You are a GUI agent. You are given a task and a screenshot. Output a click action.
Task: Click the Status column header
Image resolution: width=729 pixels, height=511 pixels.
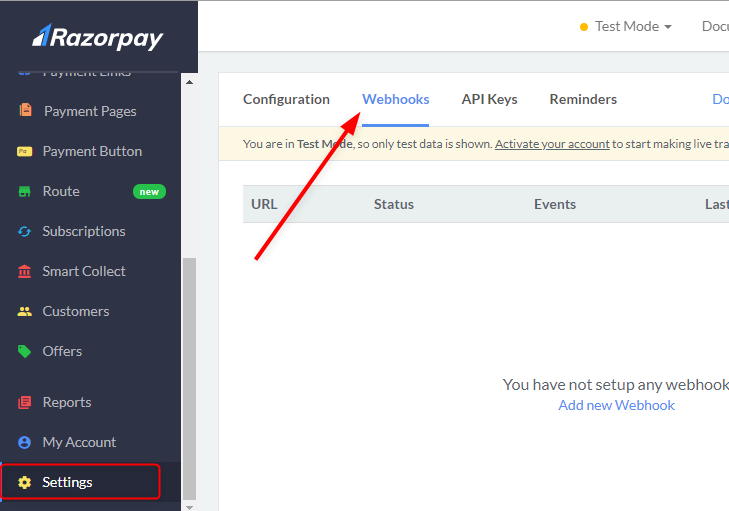(x=394, y=204)
